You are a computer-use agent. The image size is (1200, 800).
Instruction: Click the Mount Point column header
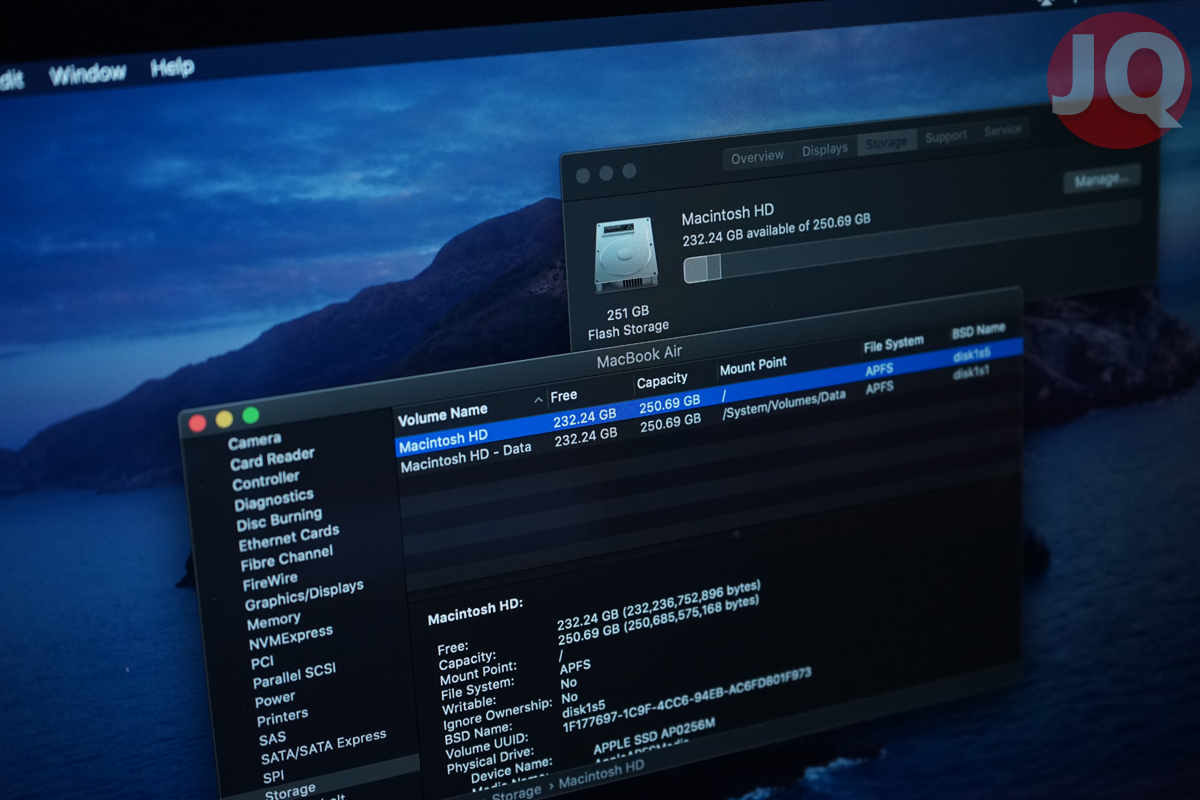tap(753, 366)
